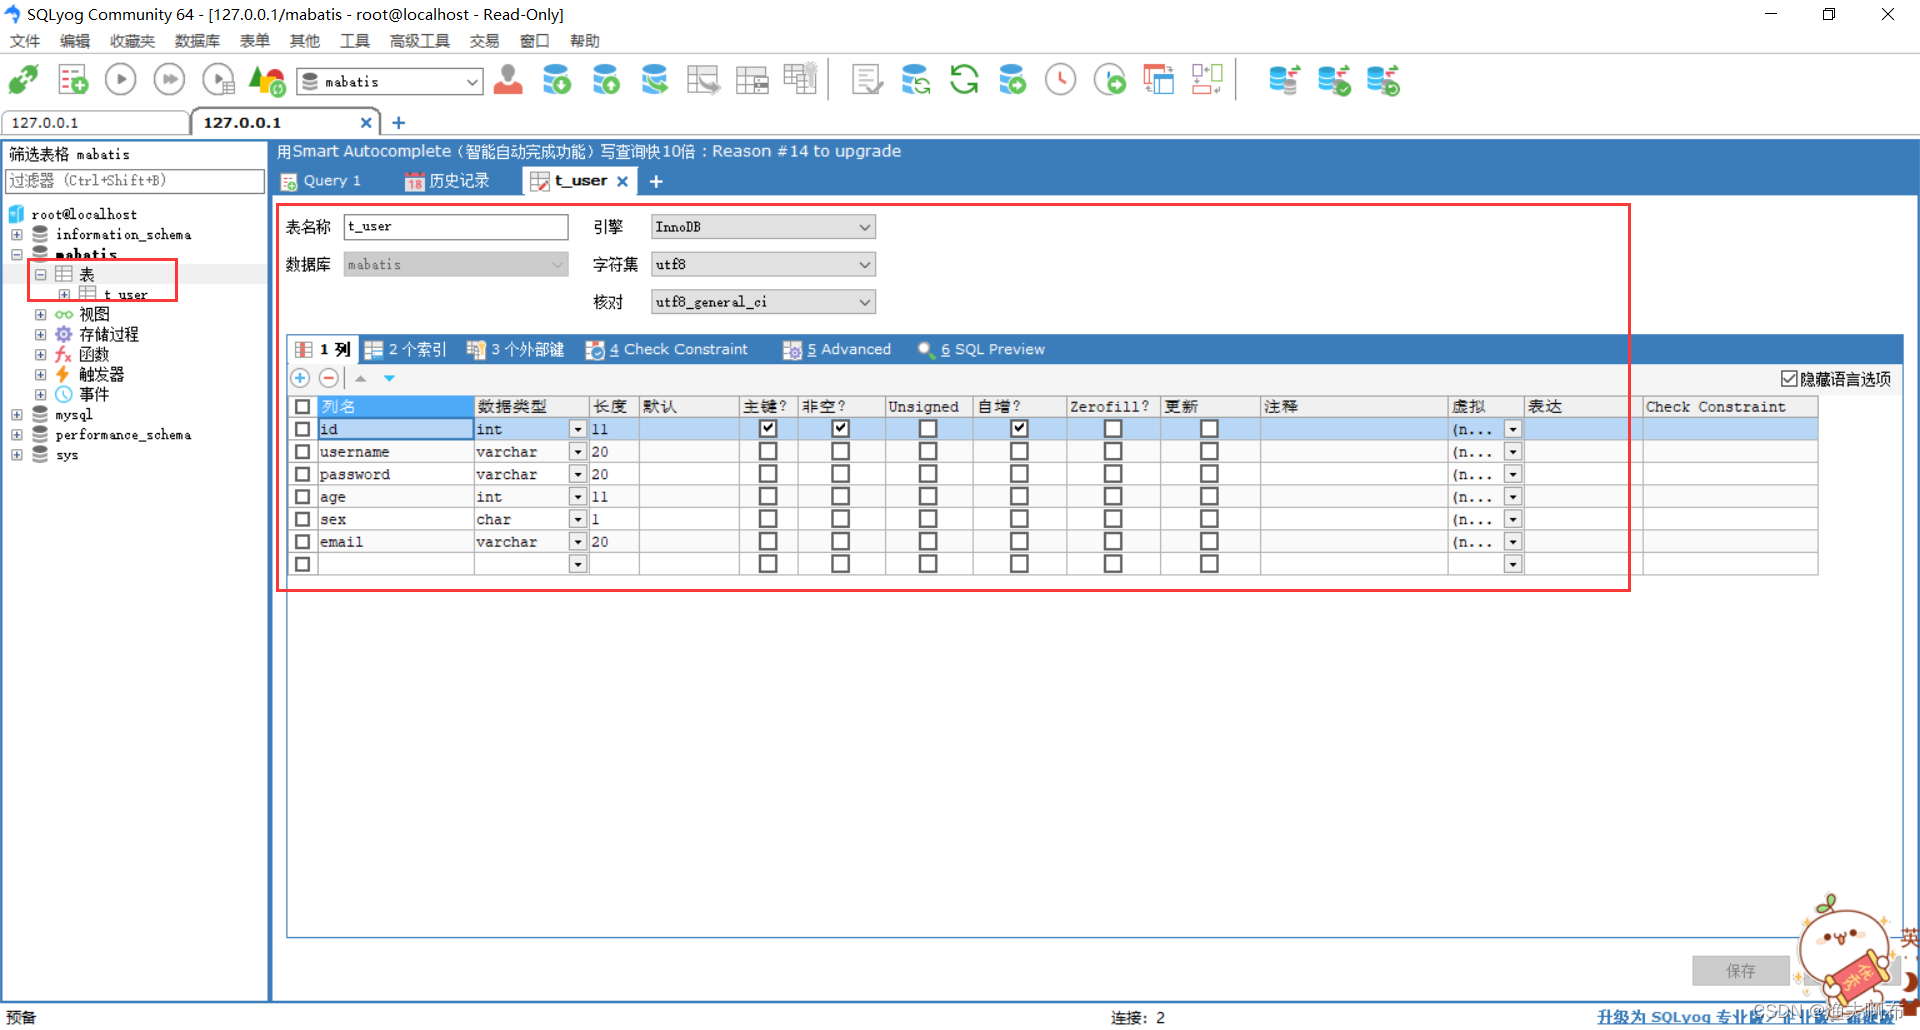Click the start transaction database icon
The width and height of the screenshot is (1920, 1030).
tap(1284, 79)
